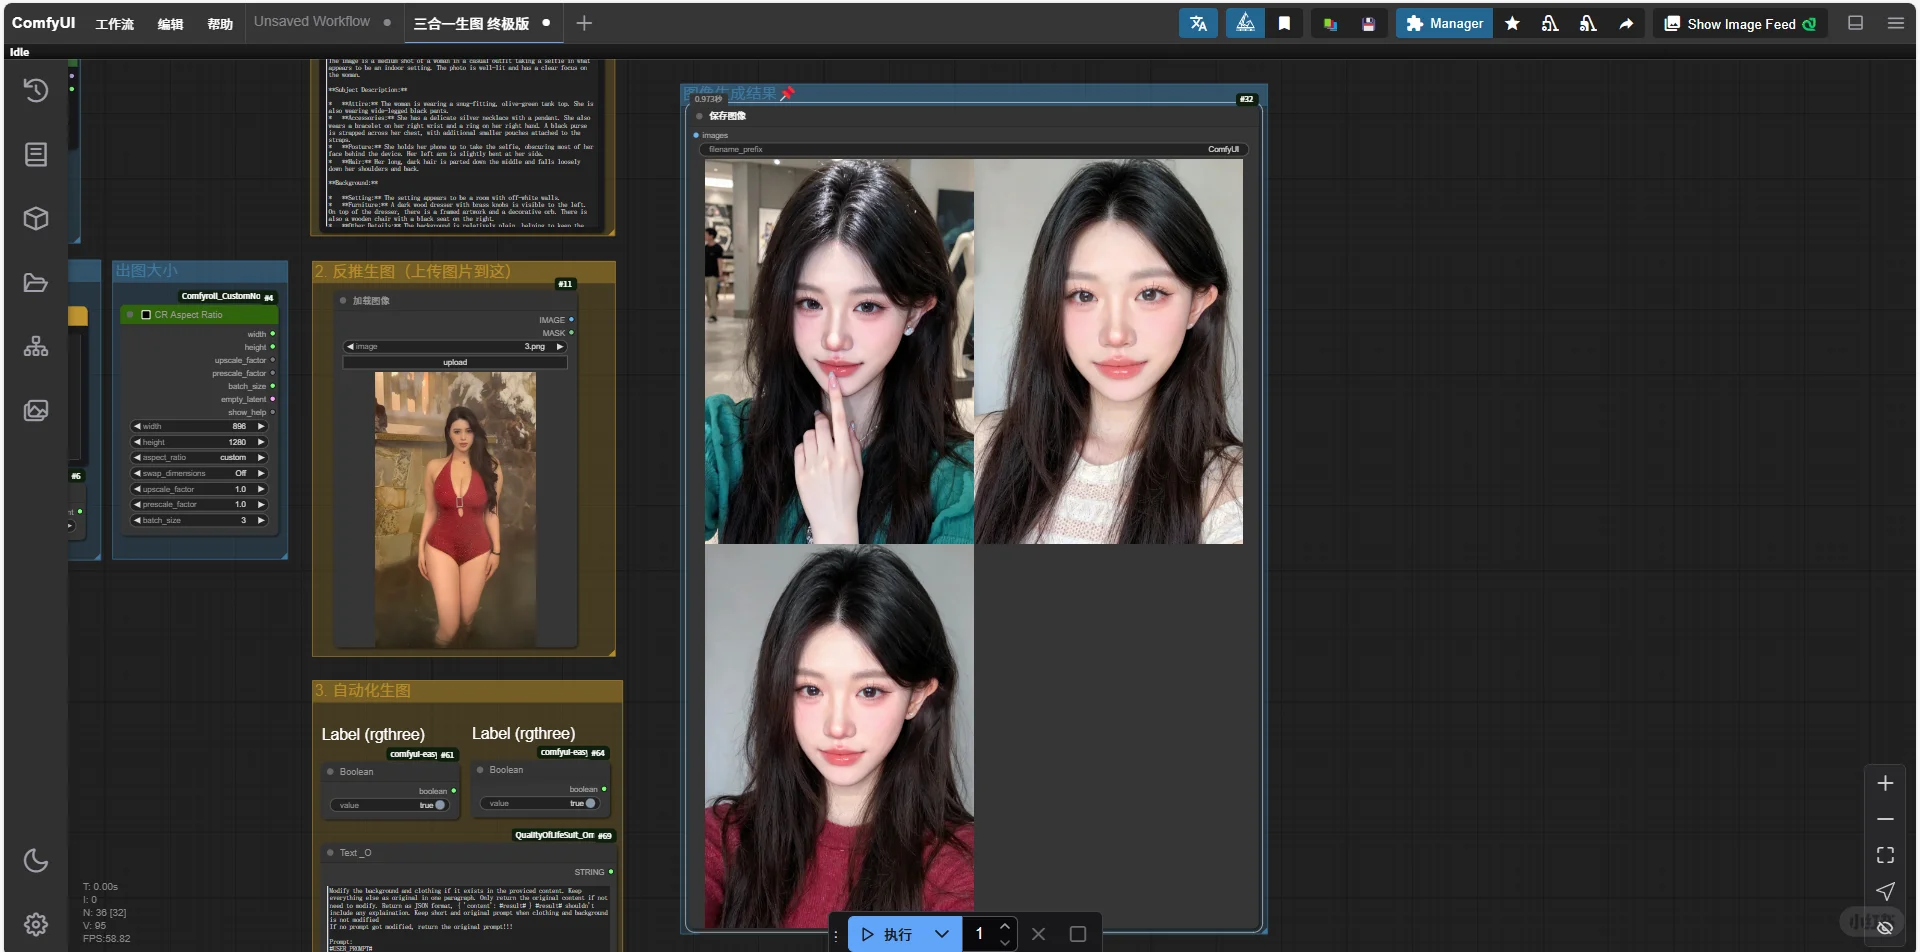Zoom in the canvas with plus

(1885, 783)
